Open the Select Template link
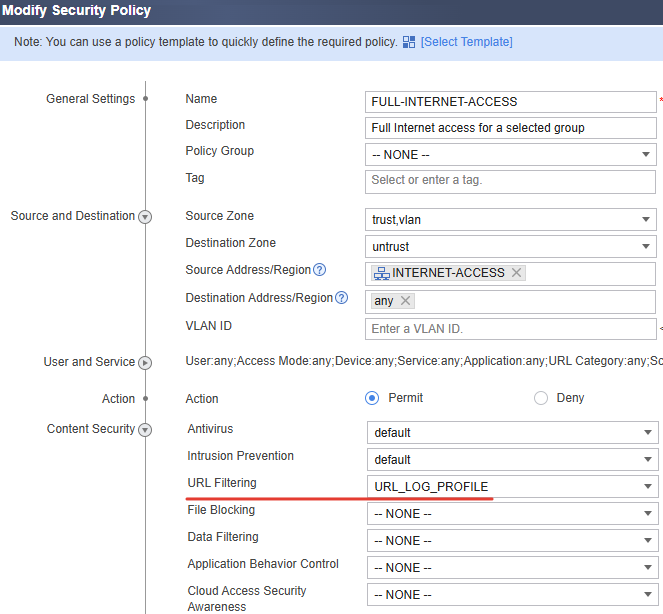 click(466, 42)
